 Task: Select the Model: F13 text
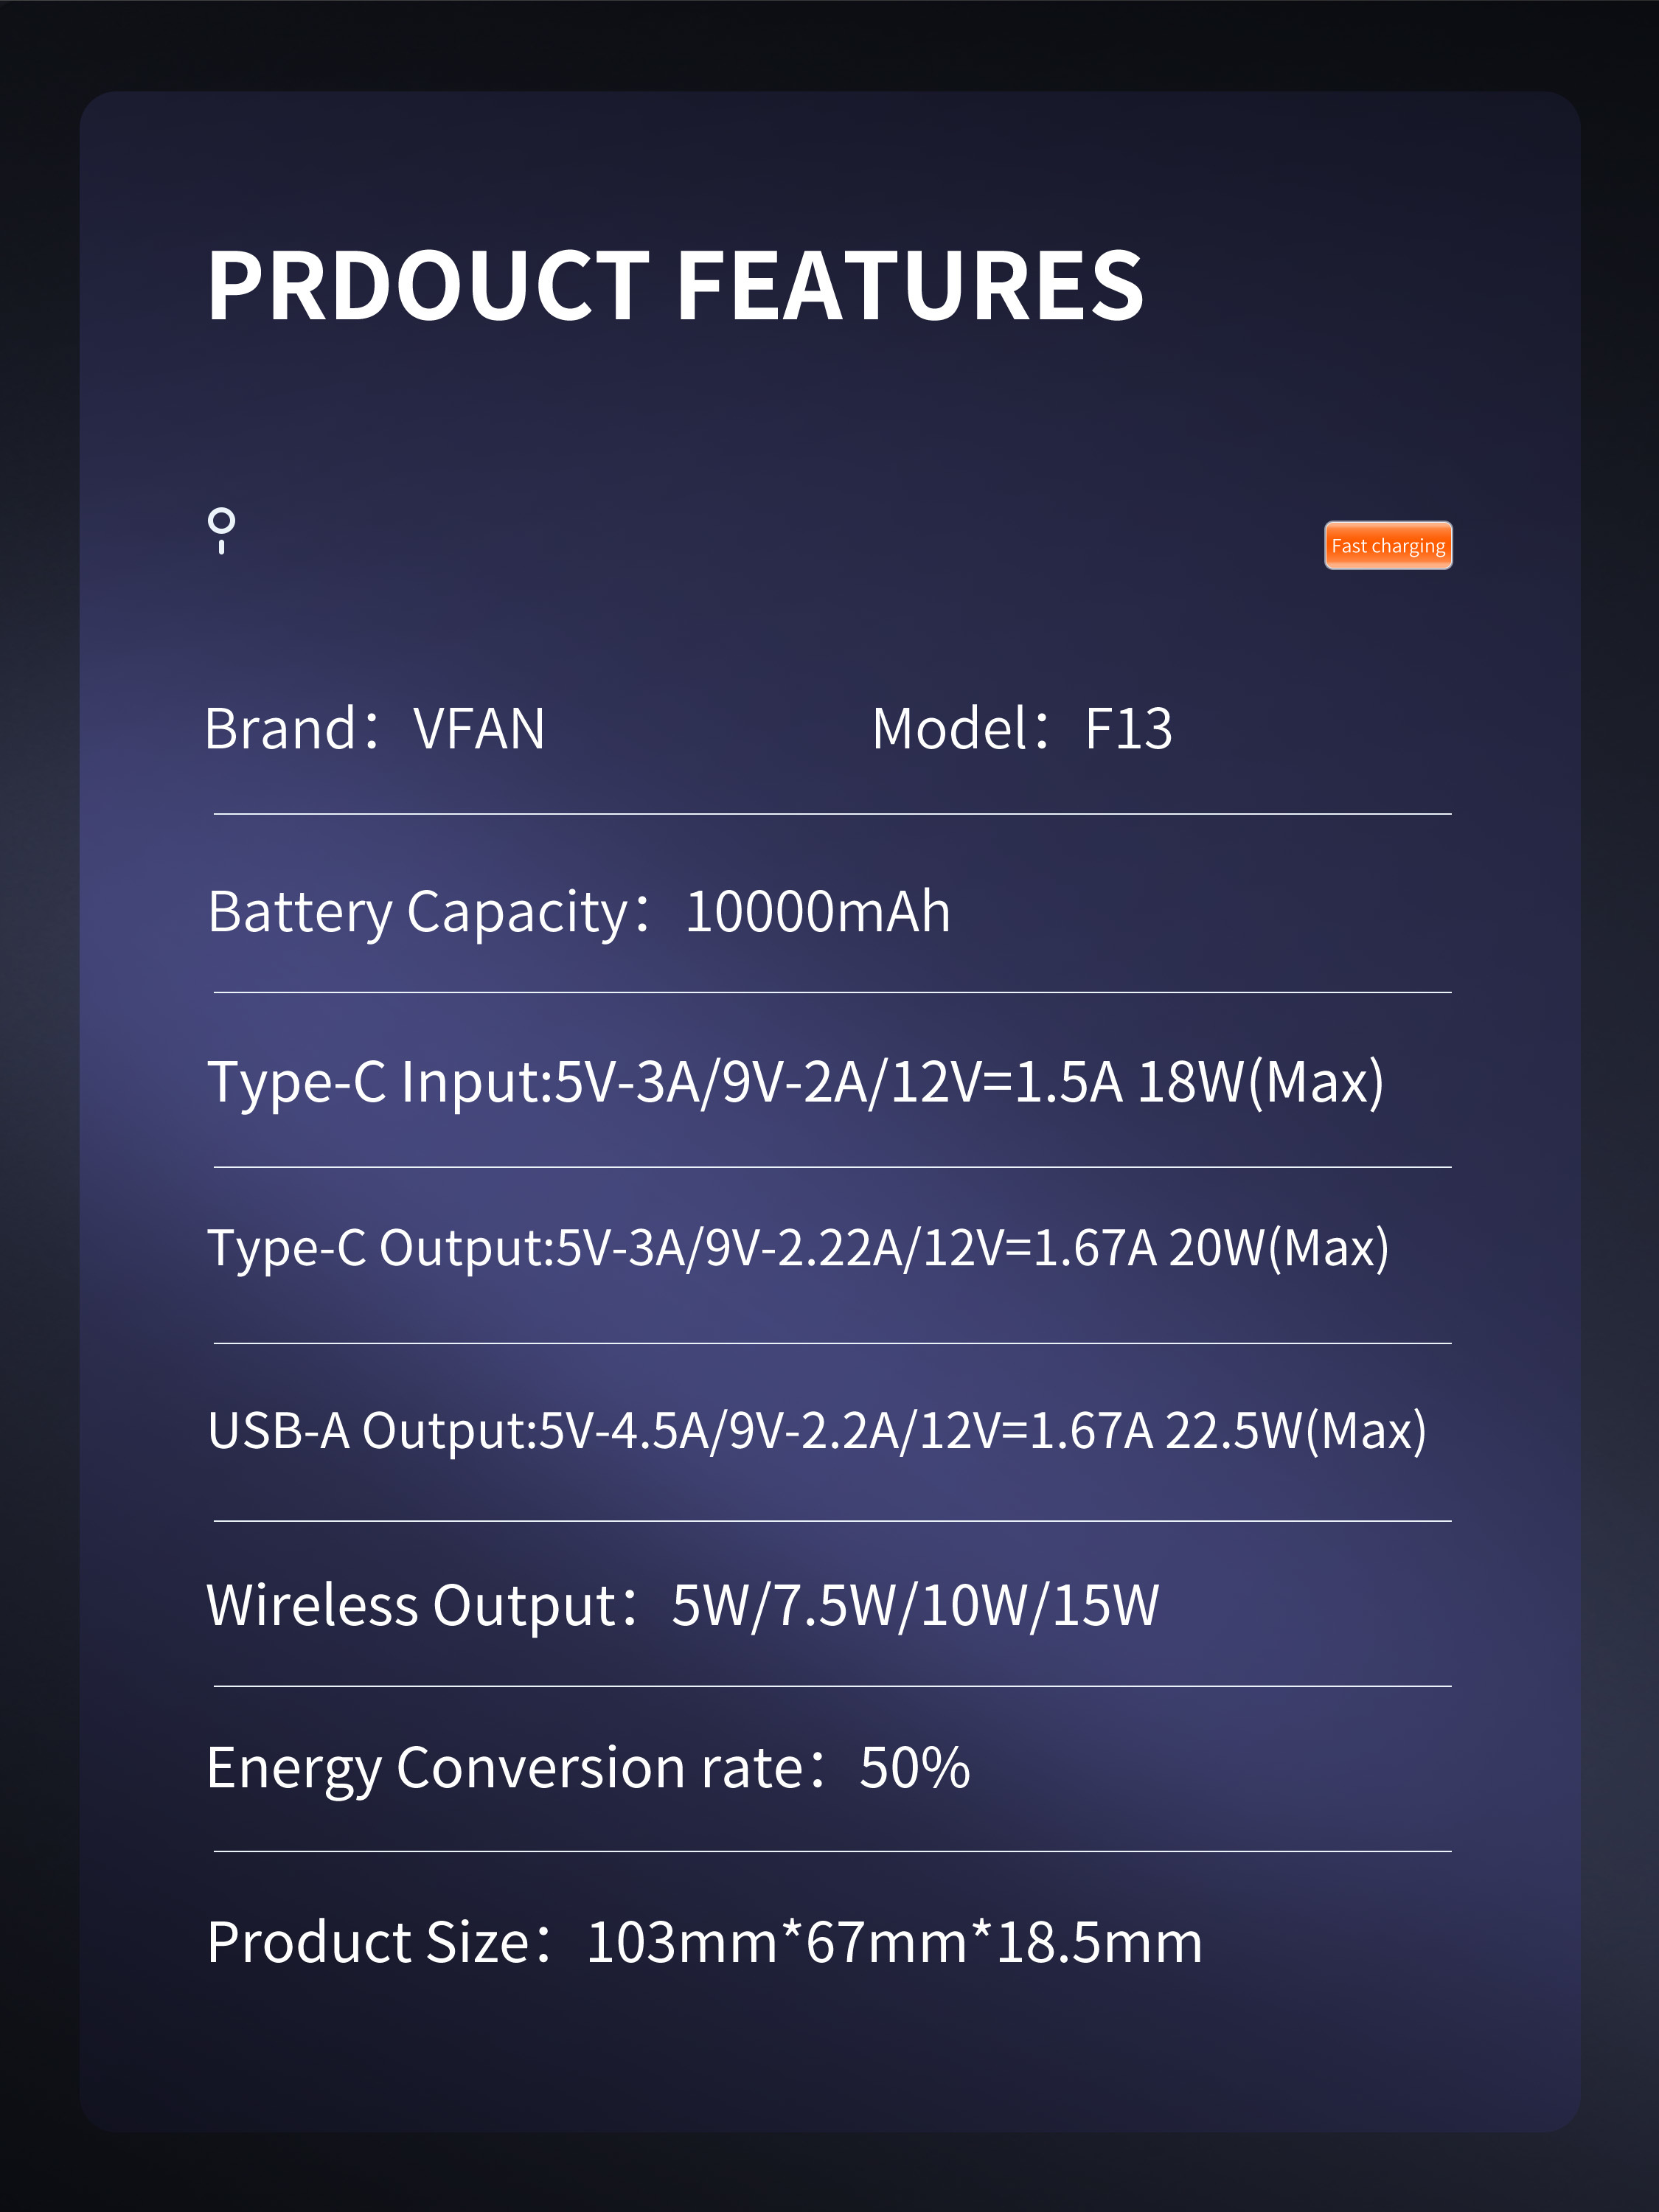[x=1022, y=728]
